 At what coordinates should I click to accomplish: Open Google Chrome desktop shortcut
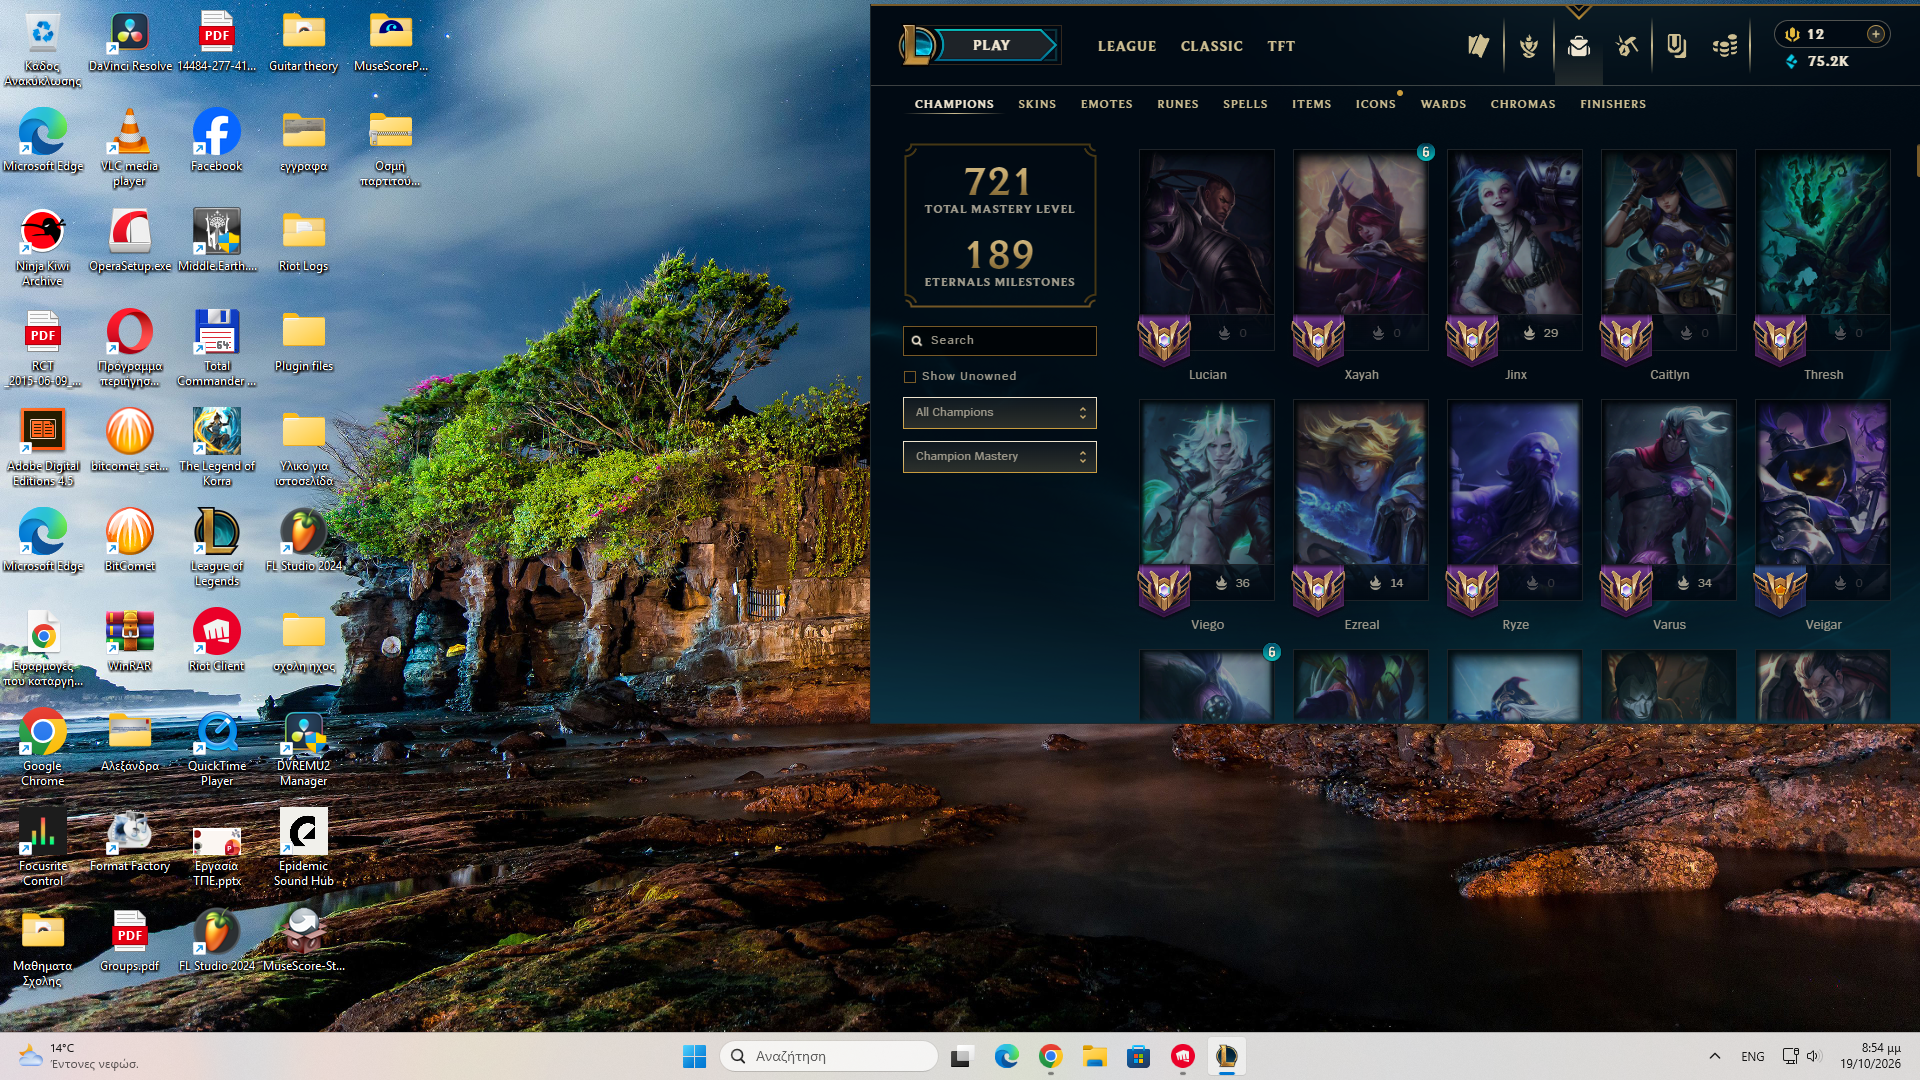click(43, 748)
